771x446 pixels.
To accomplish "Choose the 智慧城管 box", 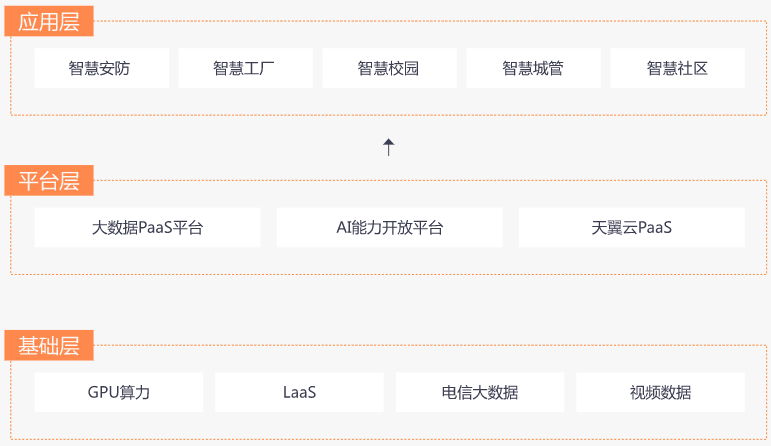I will [x=534, y=68].
